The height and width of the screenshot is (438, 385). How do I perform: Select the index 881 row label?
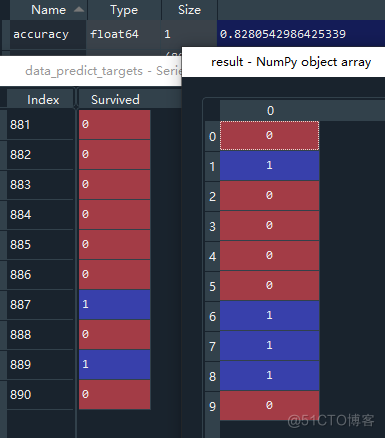coord(40,125)
